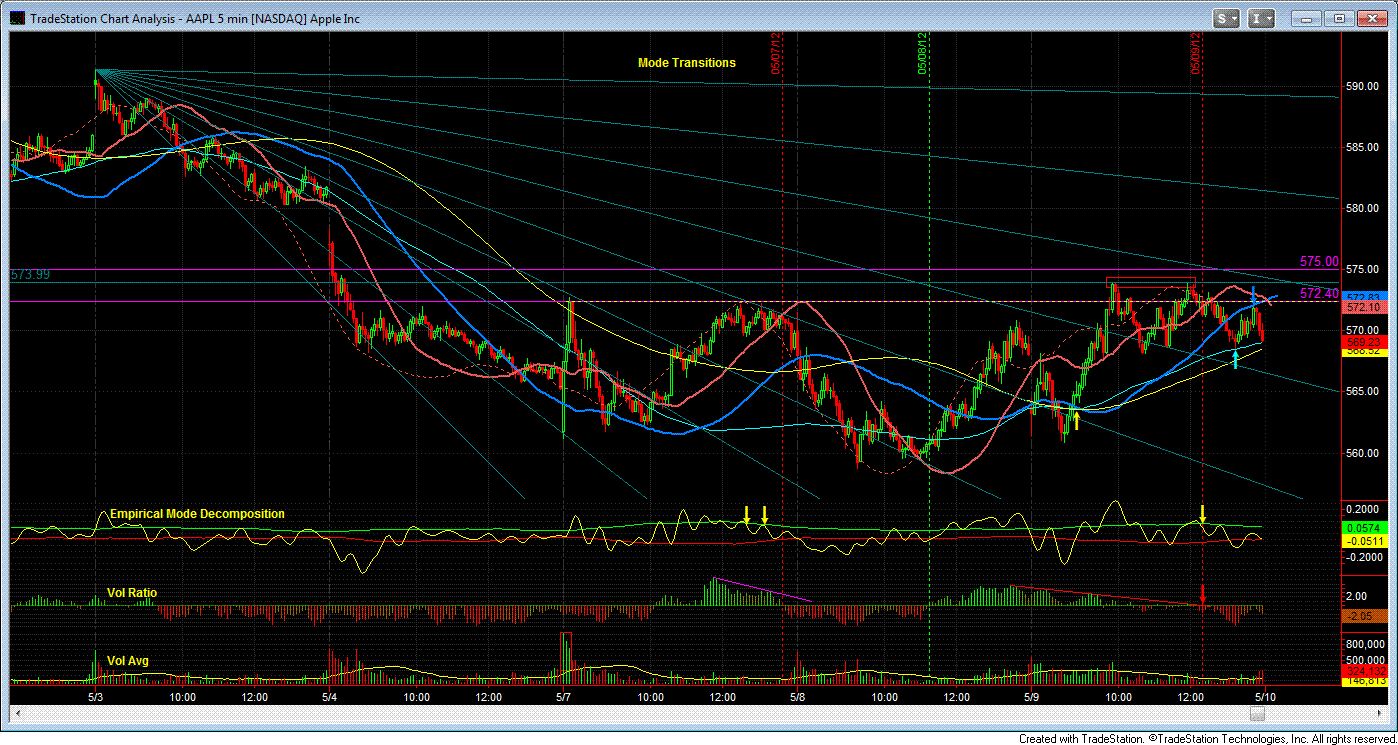Click the red down arrow in Vol Ratio pane
Image resolution: width=1398 pixels, height=745 pixels.
(1202, 596)
